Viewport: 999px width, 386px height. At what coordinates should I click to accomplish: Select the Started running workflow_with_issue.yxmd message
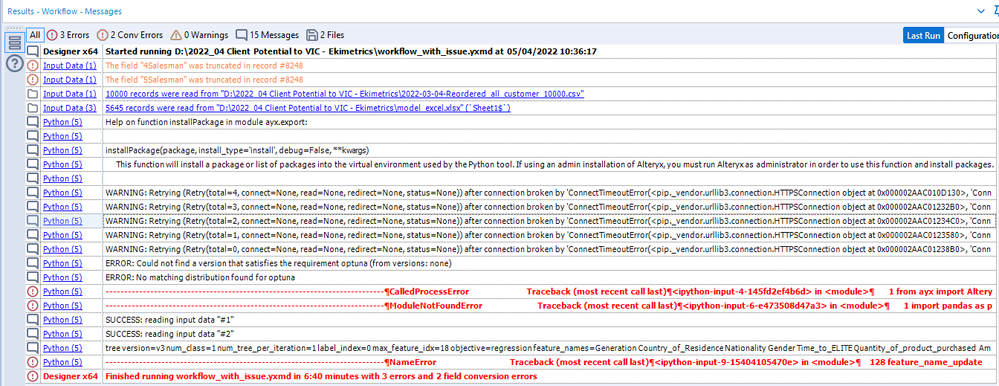350,52
